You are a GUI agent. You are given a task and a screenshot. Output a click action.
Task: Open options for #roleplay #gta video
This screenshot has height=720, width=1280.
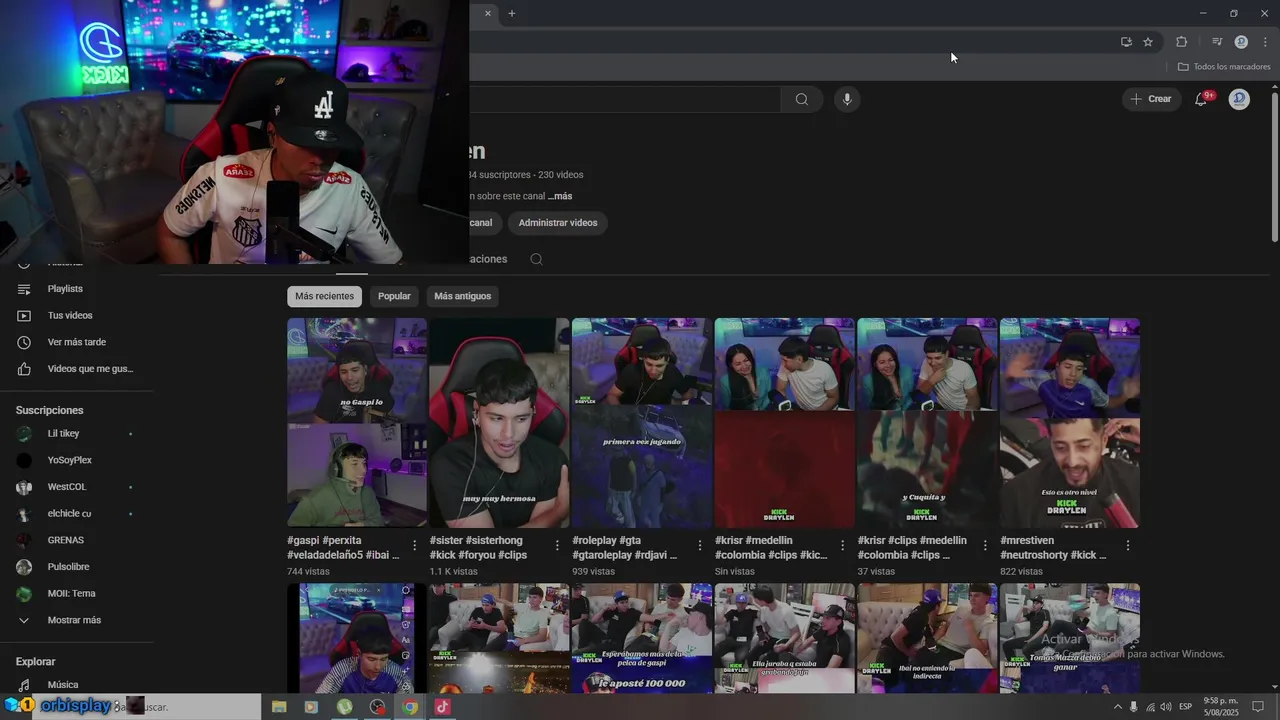[700, 546]
